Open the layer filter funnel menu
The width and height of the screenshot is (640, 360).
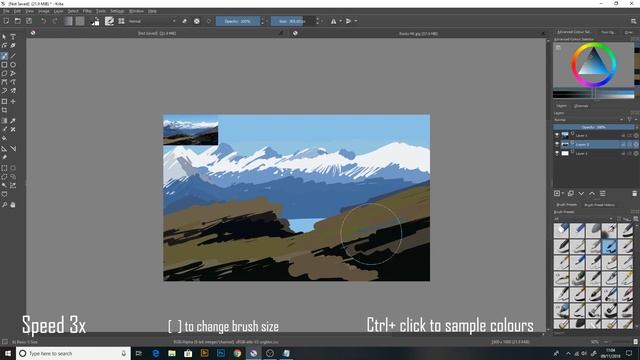pos(629,120)
